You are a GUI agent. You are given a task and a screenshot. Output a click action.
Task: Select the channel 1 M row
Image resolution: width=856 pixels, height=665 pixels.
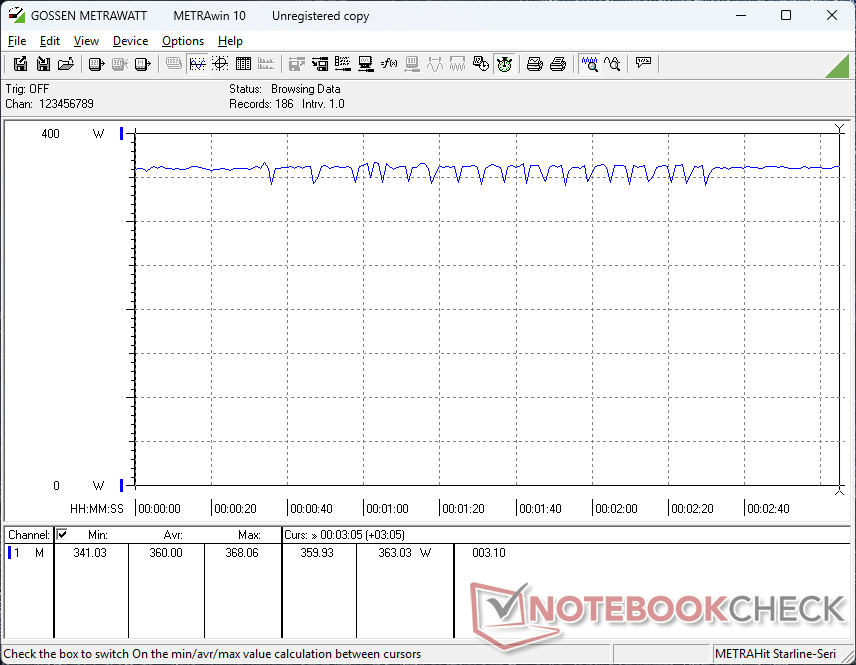[x=27, y=553]
